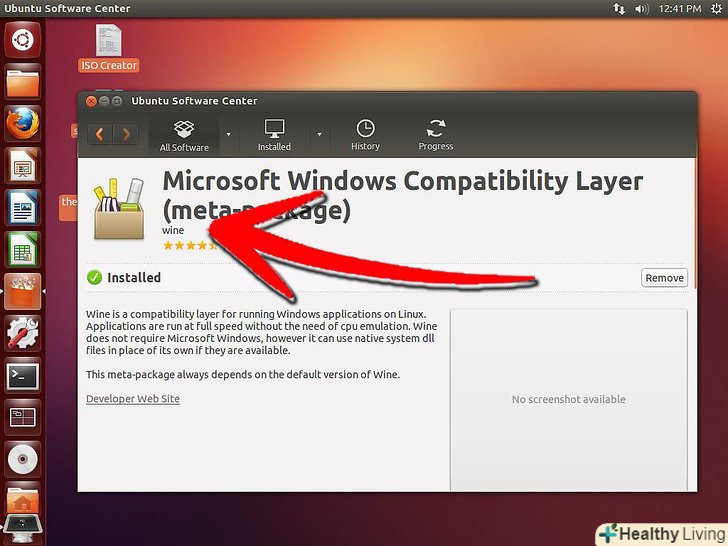This screenshot has height=546, width=728.
Task: Click Ubuntu Software Center launcher icon
Action: pos(23,291)
